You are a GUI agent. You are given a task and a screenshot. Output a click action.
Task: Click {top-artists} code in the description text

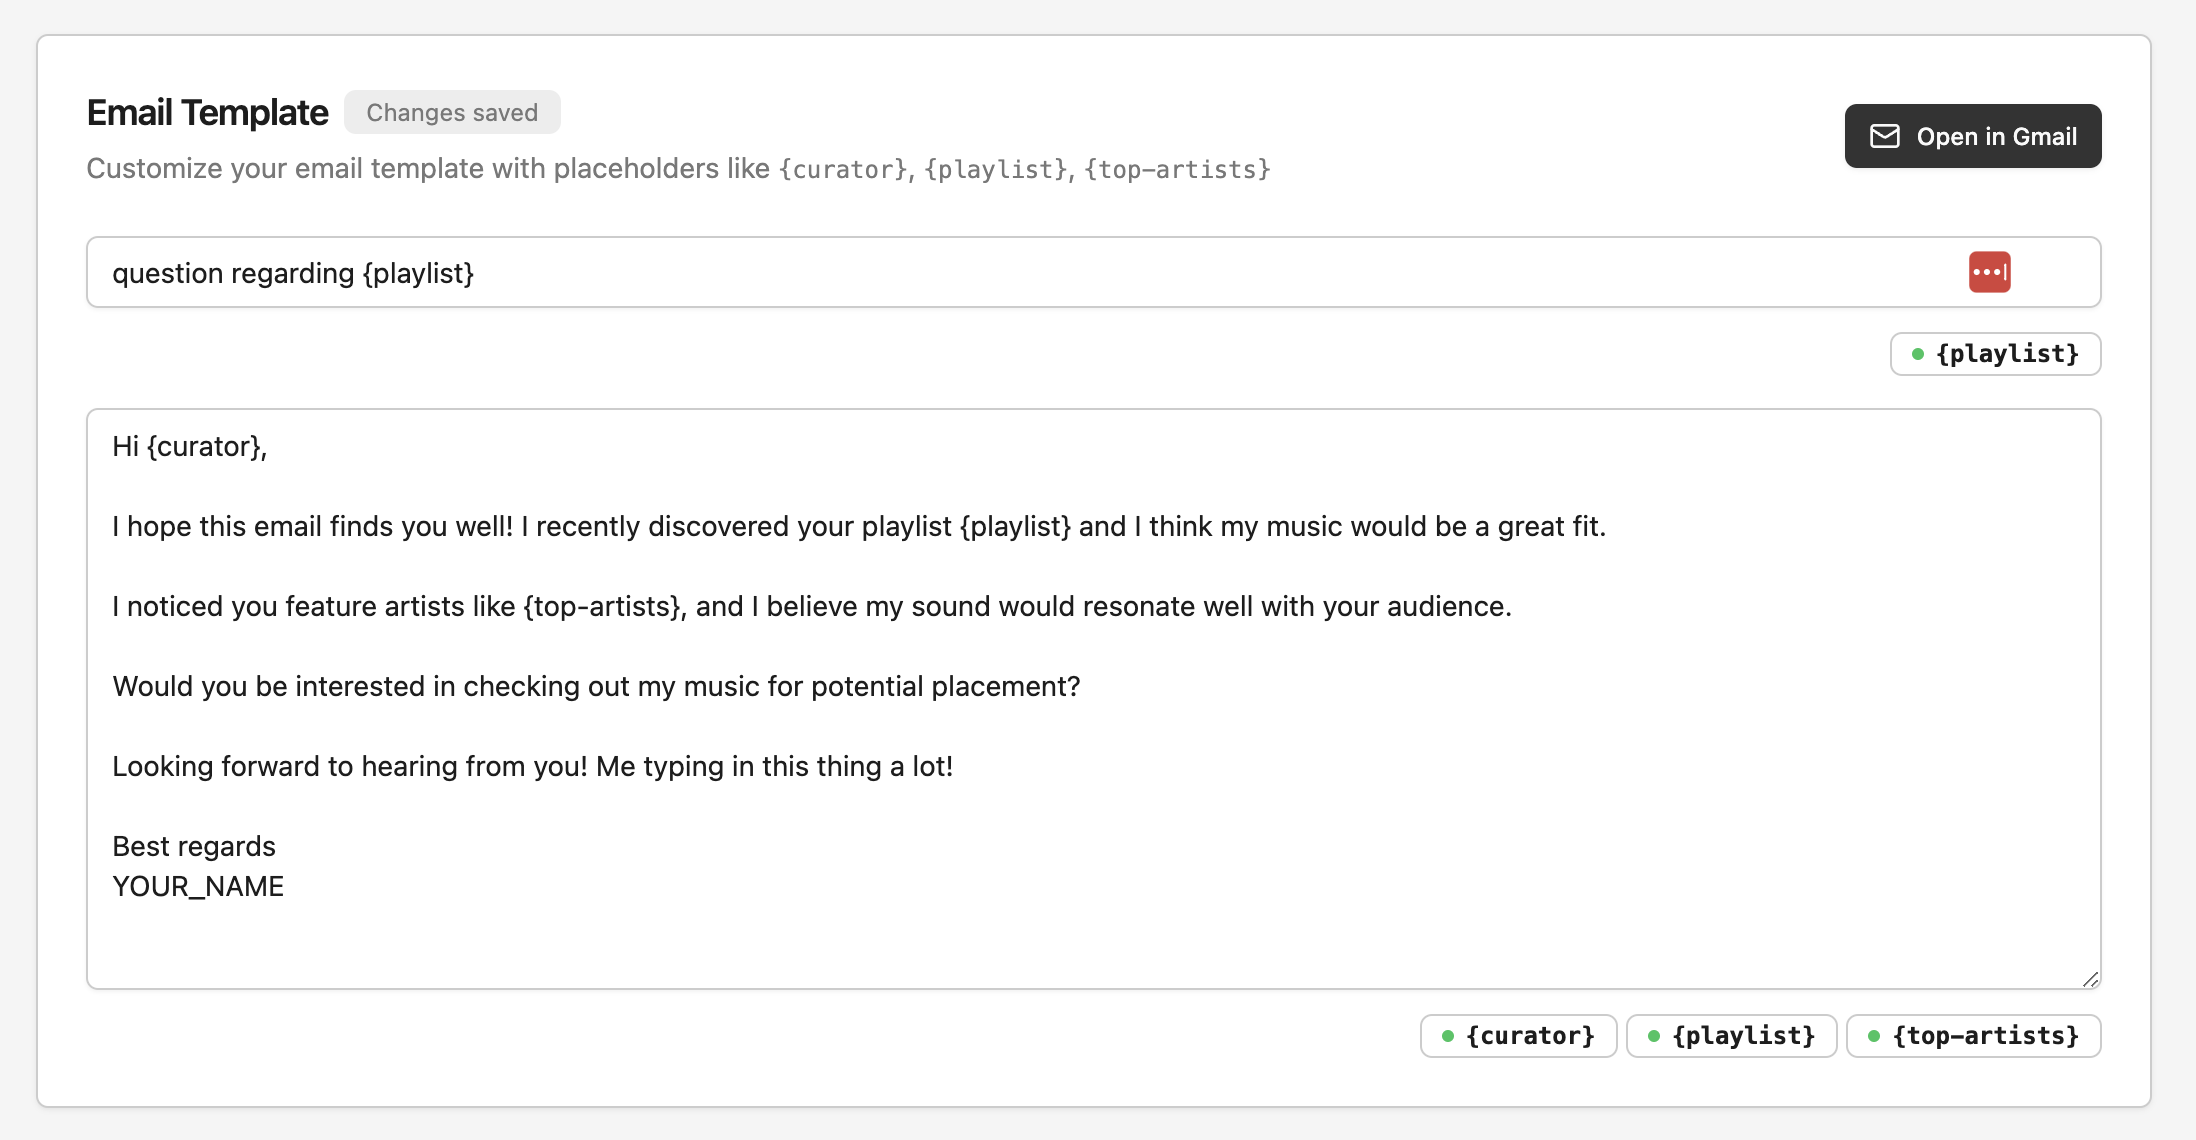coord(1177,169)
